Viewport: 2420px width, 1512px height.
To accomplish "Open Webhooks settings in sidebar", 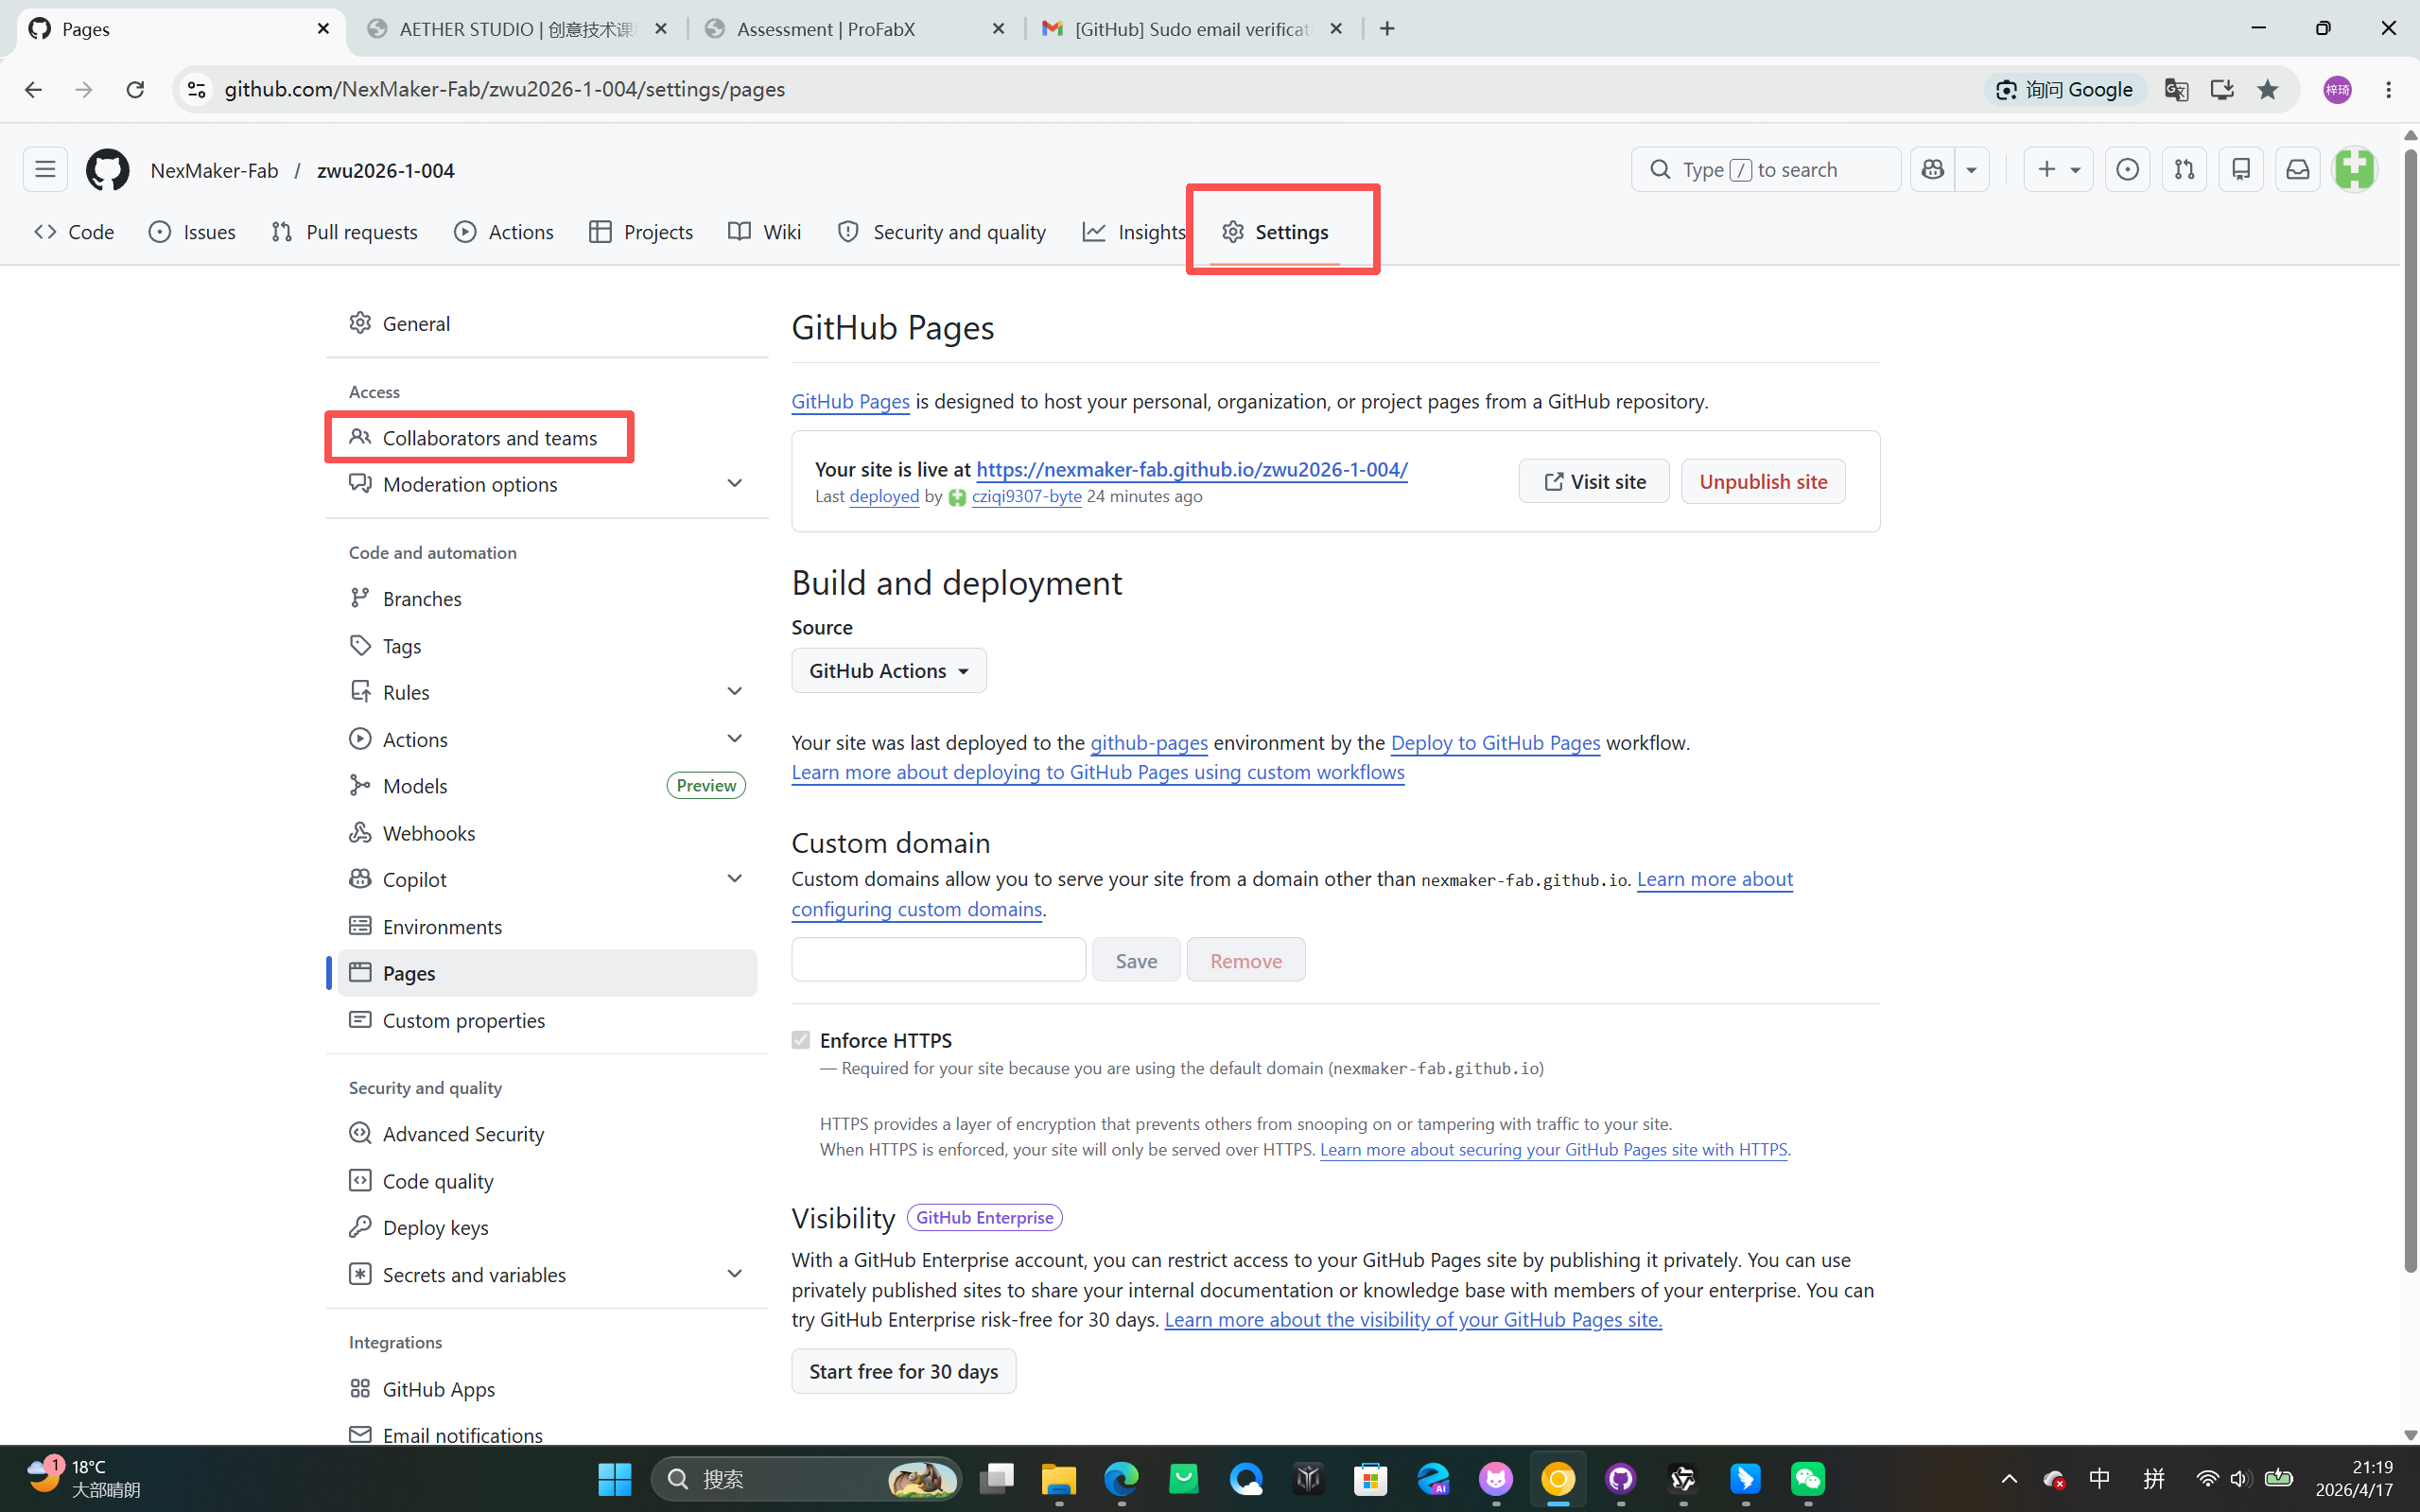I will point(547,833).
